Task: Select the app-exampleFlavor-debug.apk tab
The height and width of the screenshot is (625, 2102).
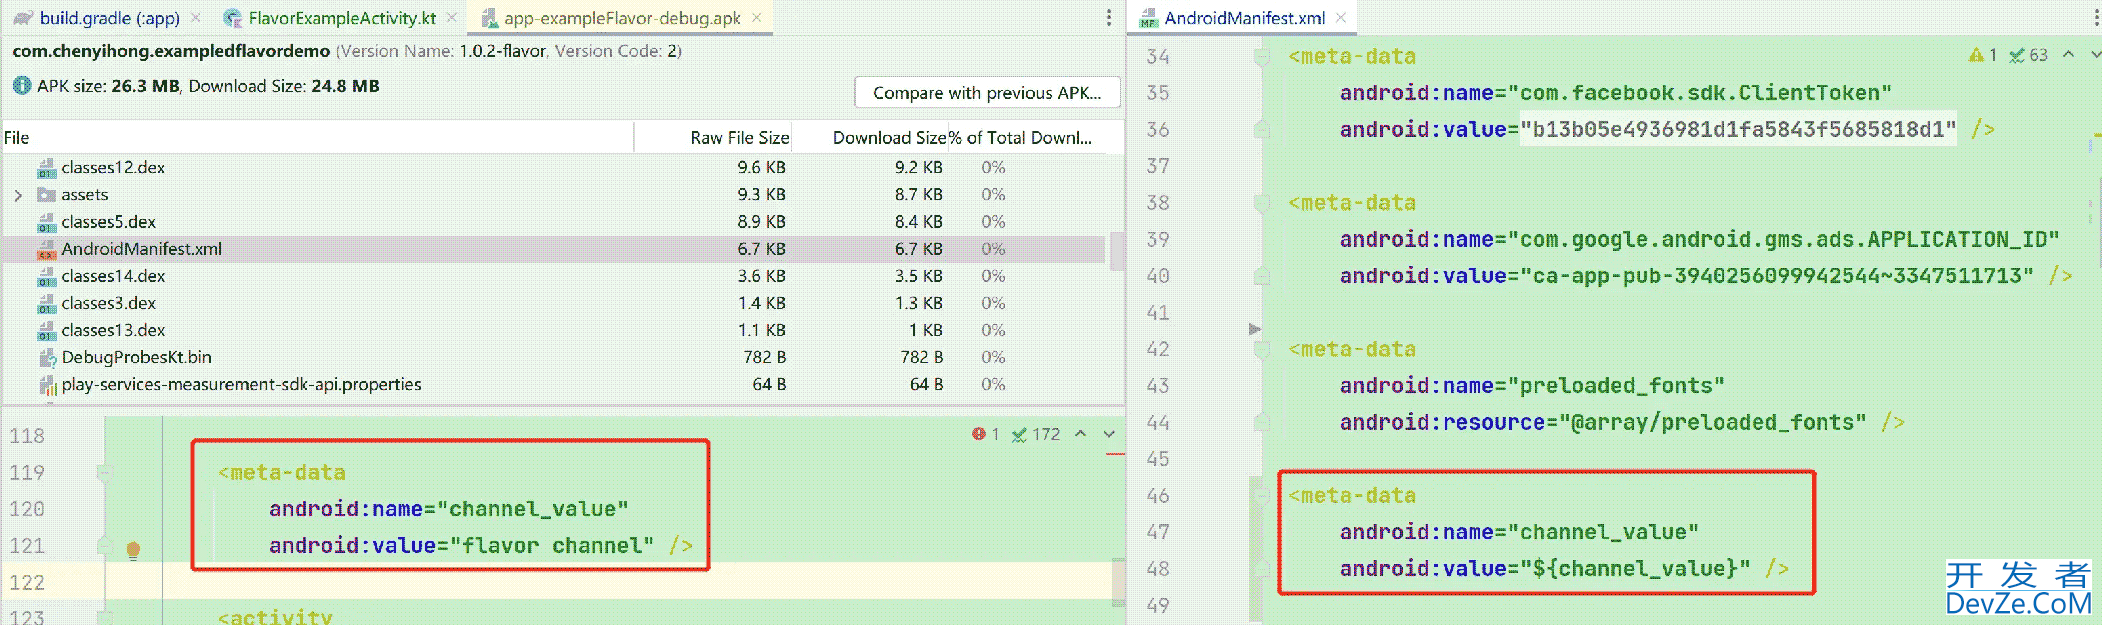Action: [x=622, y=18]
